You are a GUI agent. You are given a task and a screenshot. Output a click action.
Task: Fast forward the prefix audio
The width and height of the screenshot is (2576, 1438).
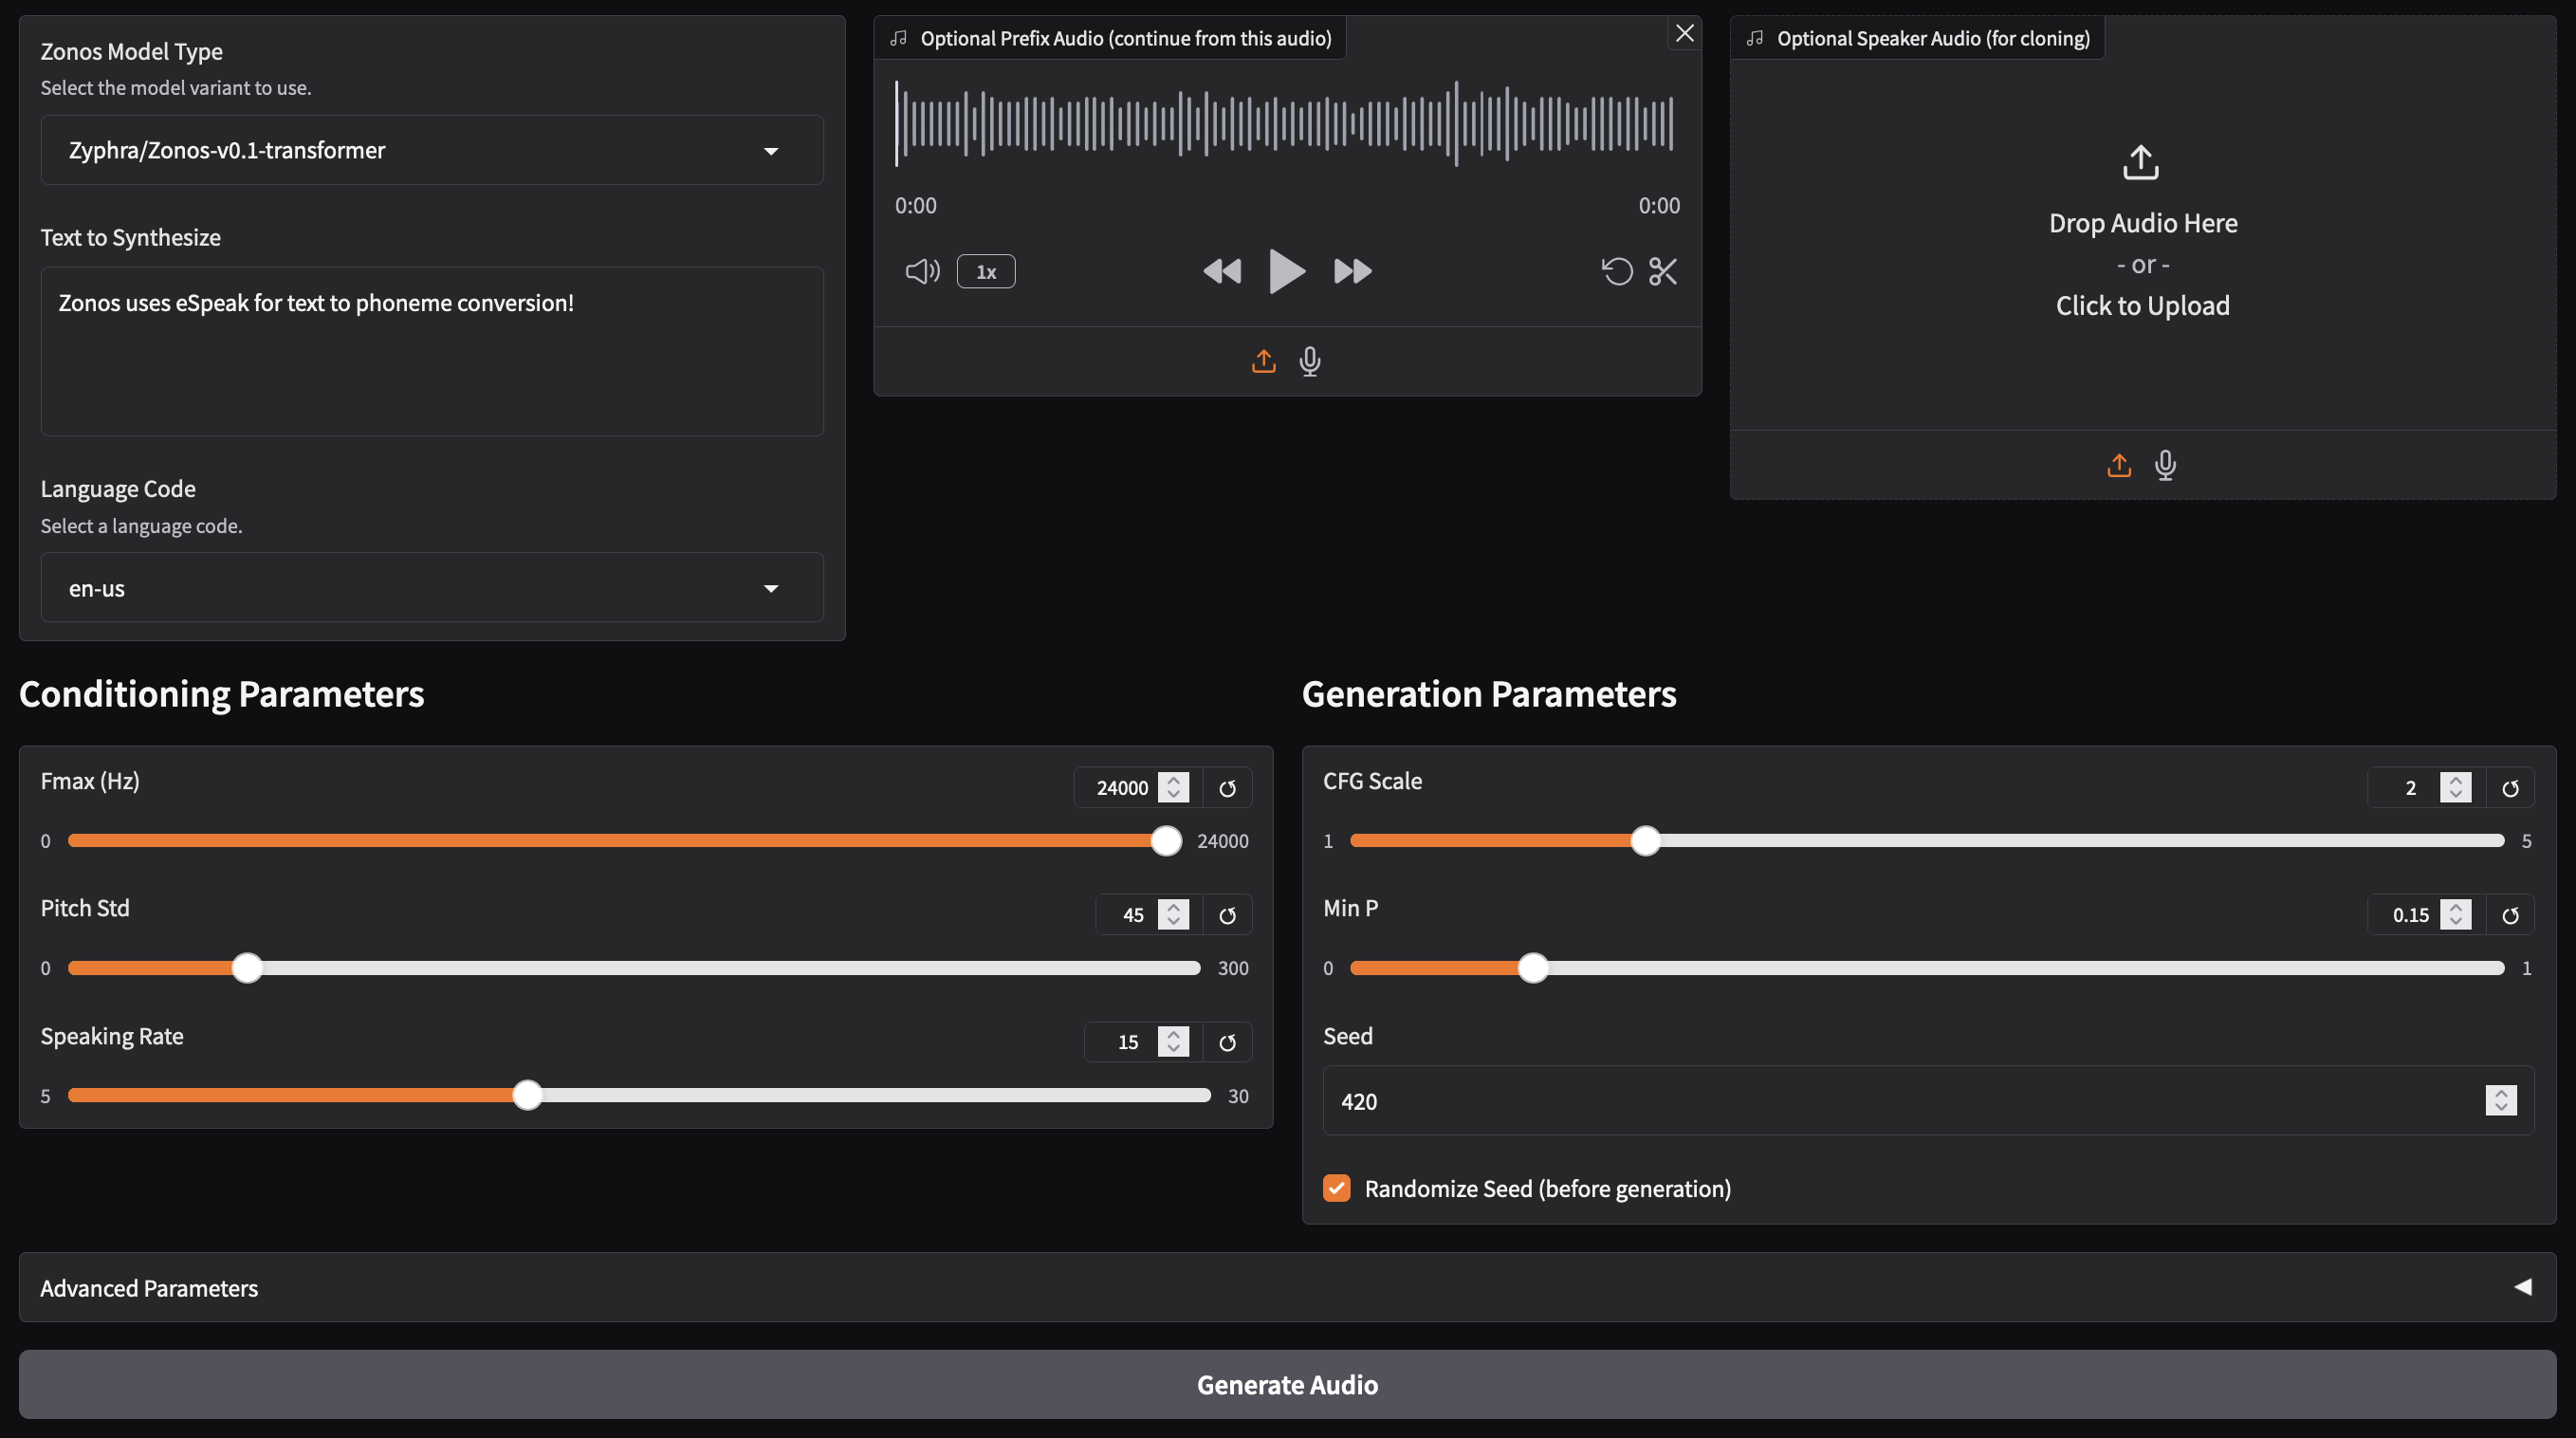1353,271
